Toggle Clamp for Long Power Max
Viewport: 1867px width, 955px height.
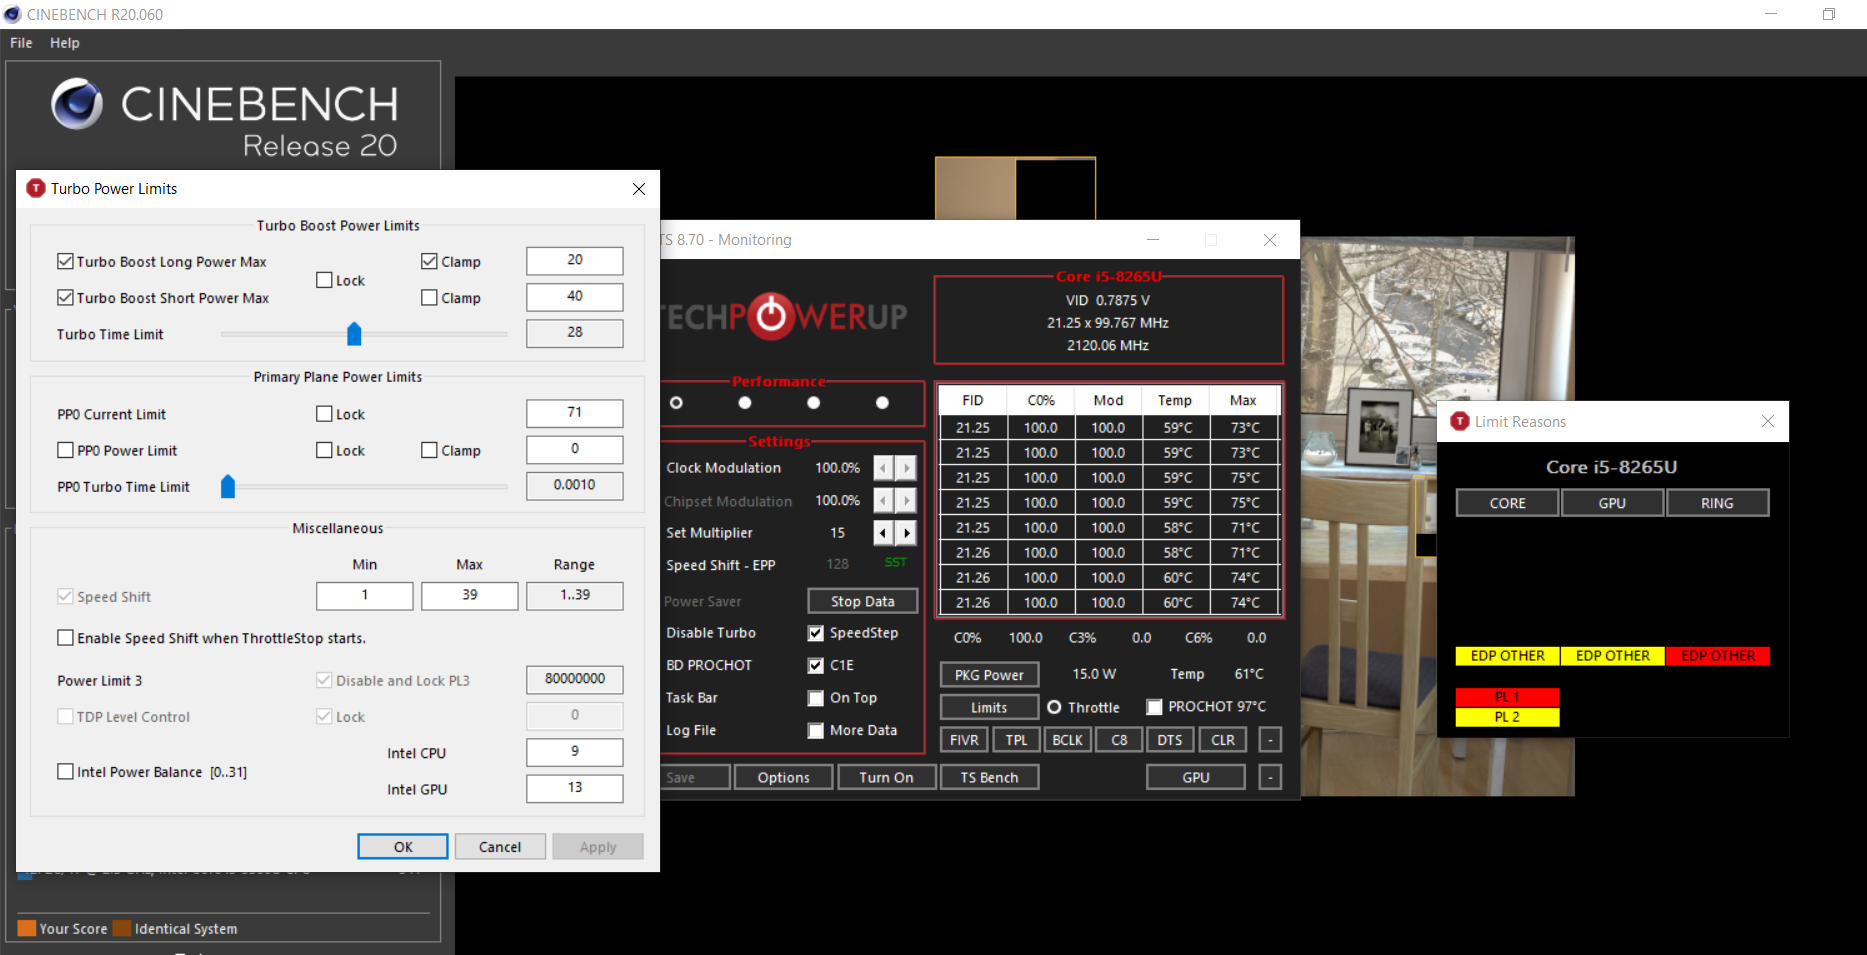pos(429,261)
